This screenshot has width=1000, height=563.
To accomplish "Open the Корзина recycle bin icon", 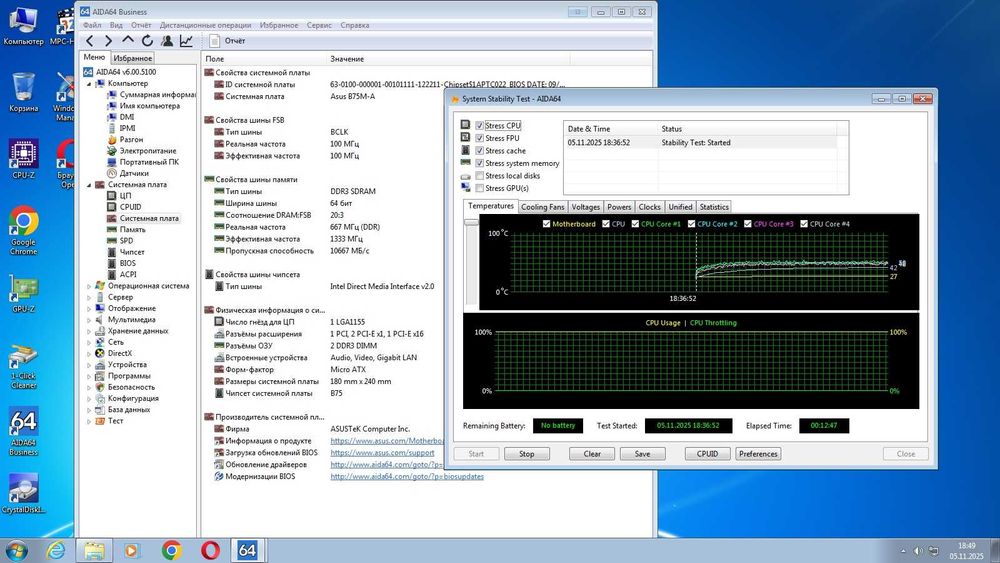I will click(x=23, y=92).
